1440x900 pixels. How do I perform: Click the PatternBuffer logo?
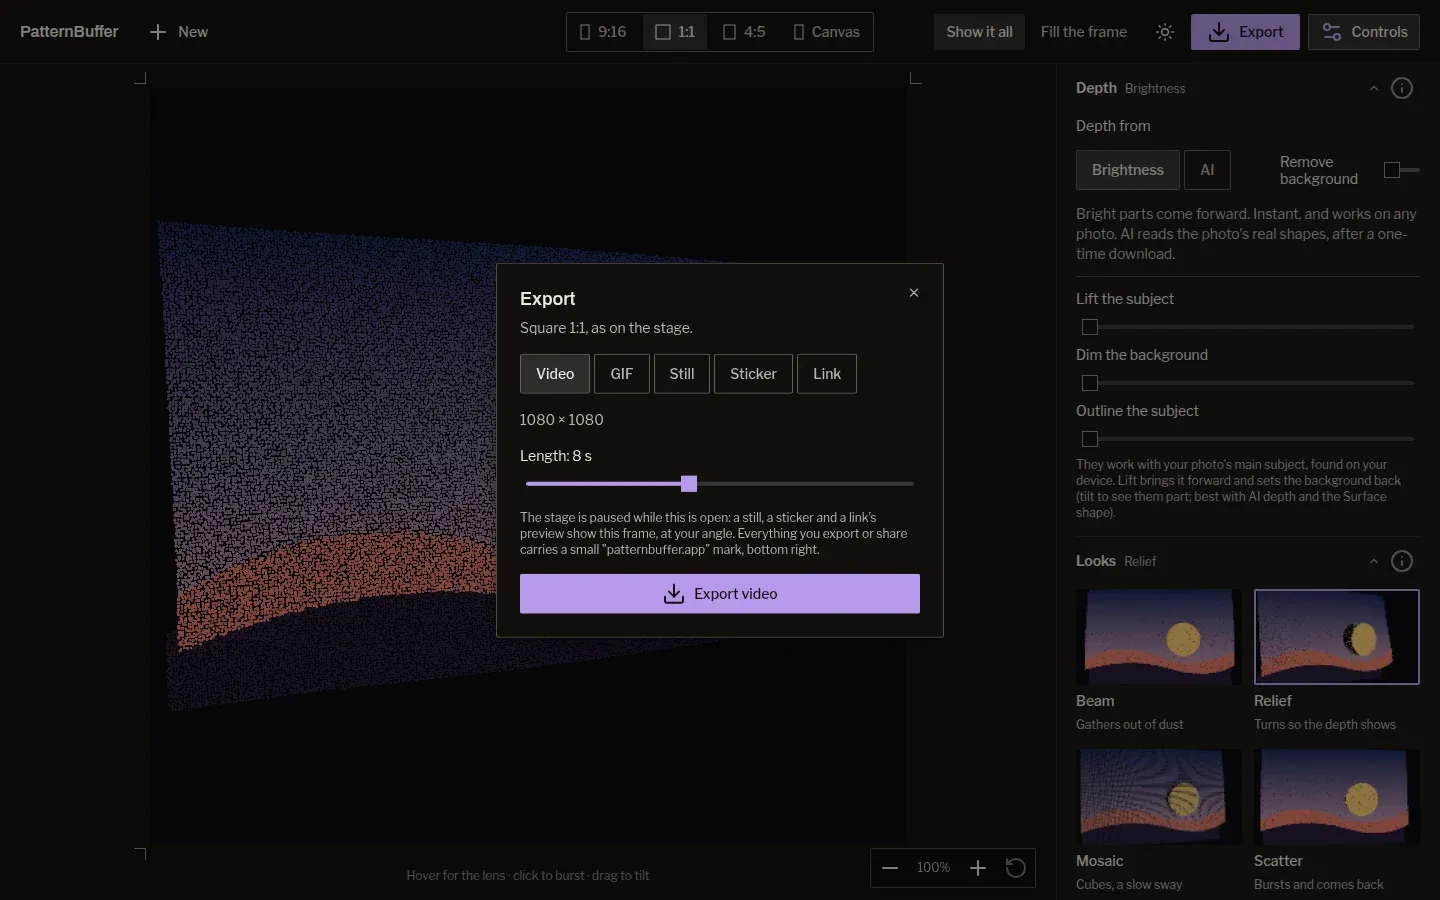pyautogui.click(x=69, y=32)
